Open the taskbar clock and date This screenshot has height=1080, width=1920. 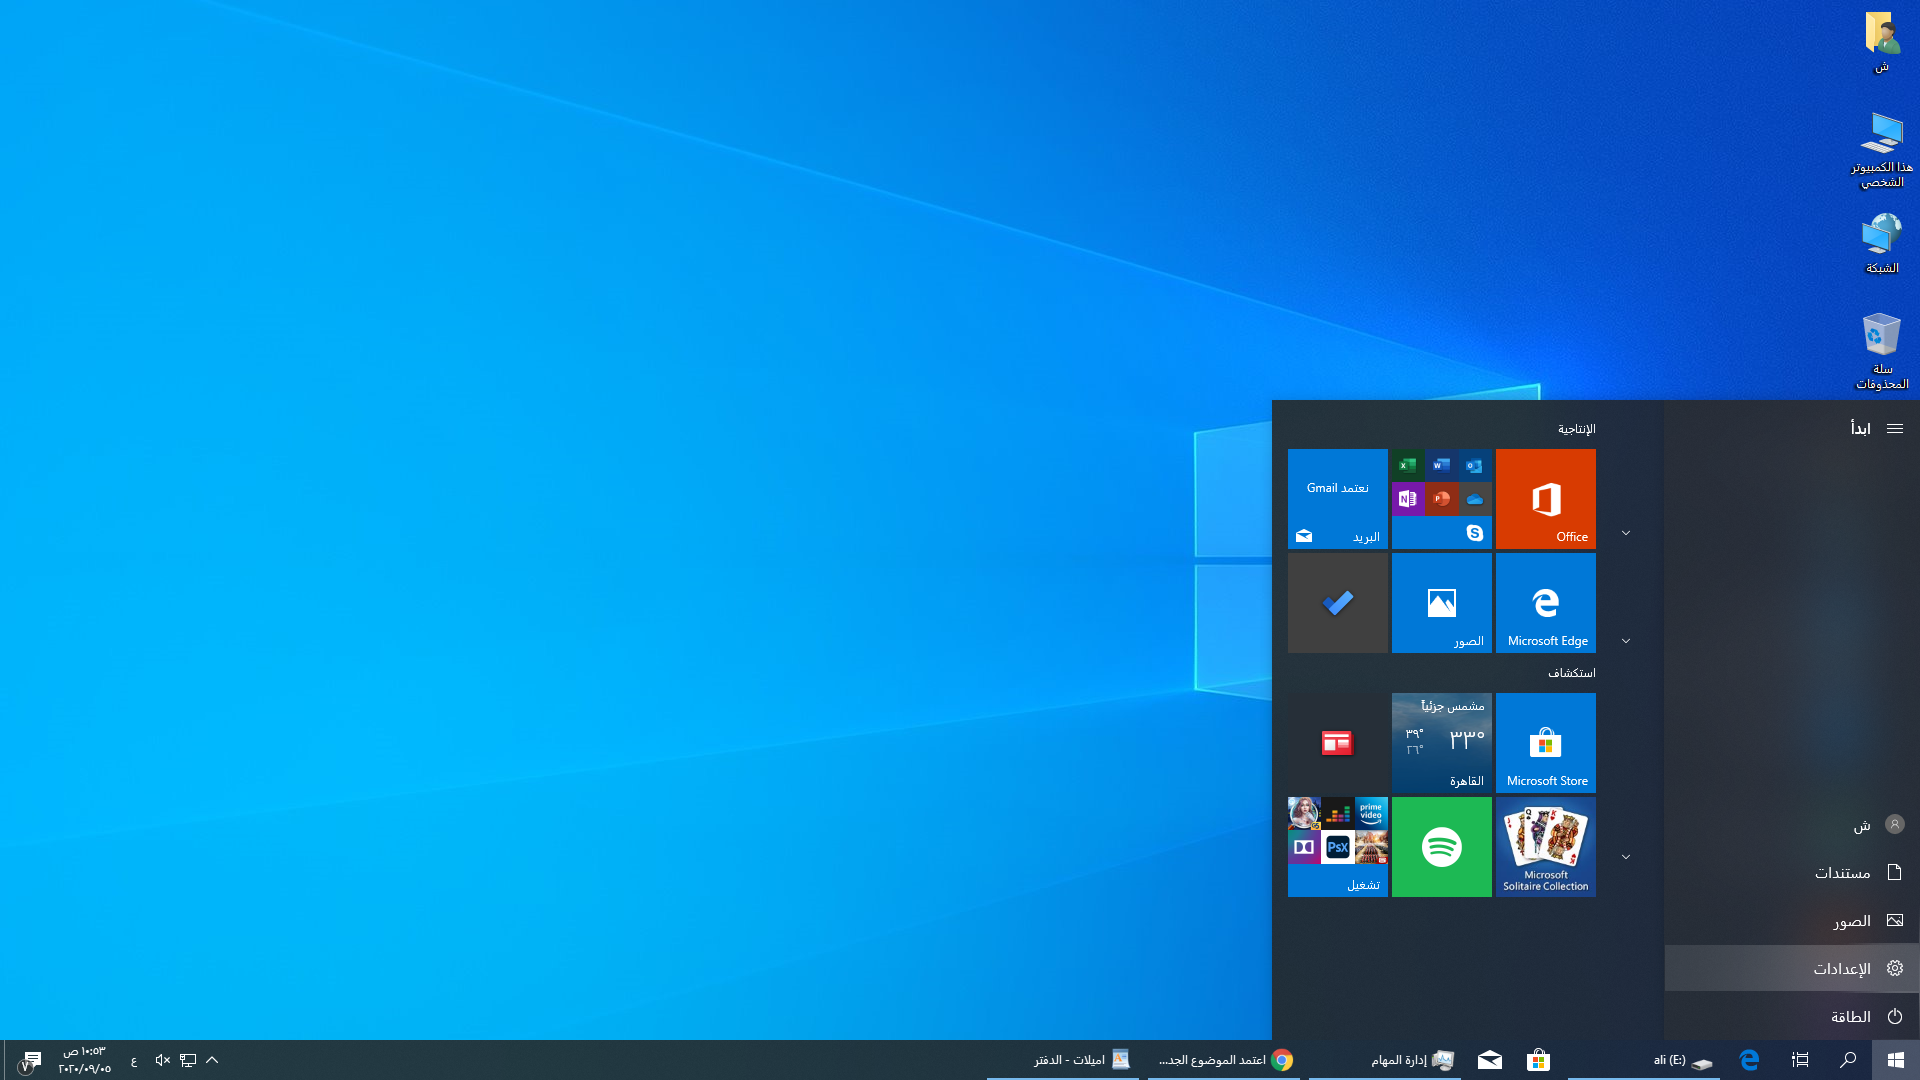point(85,1060)
